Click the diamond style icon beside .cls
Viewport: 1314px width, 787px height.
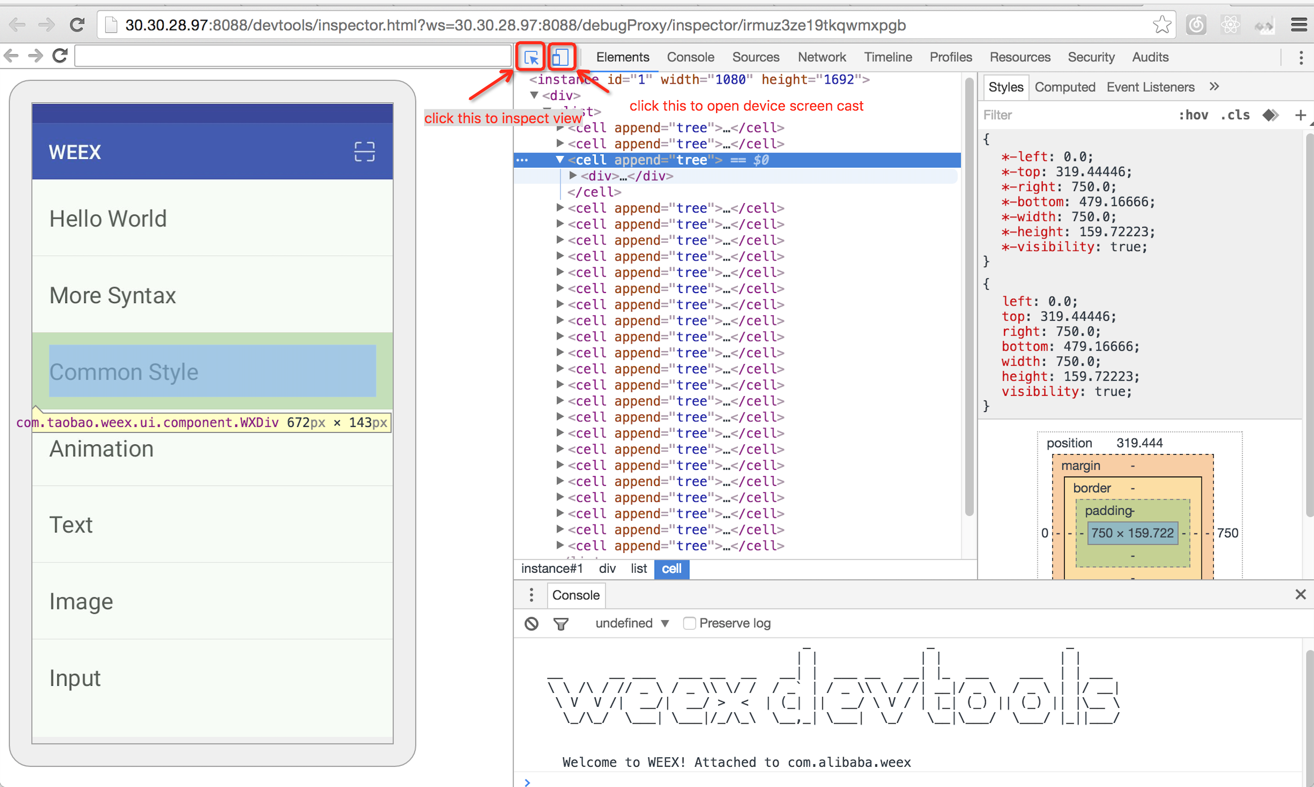point(1270,115)
